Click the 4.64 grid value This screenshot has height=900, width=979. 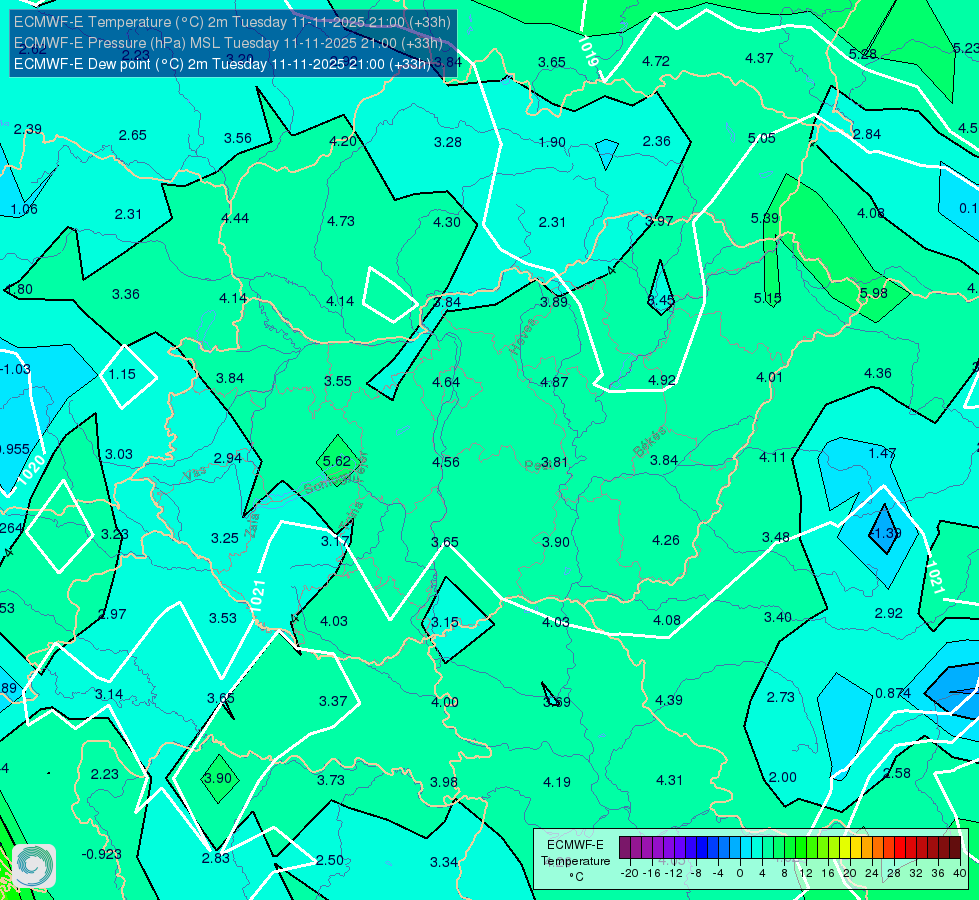[x=446, y=382]
